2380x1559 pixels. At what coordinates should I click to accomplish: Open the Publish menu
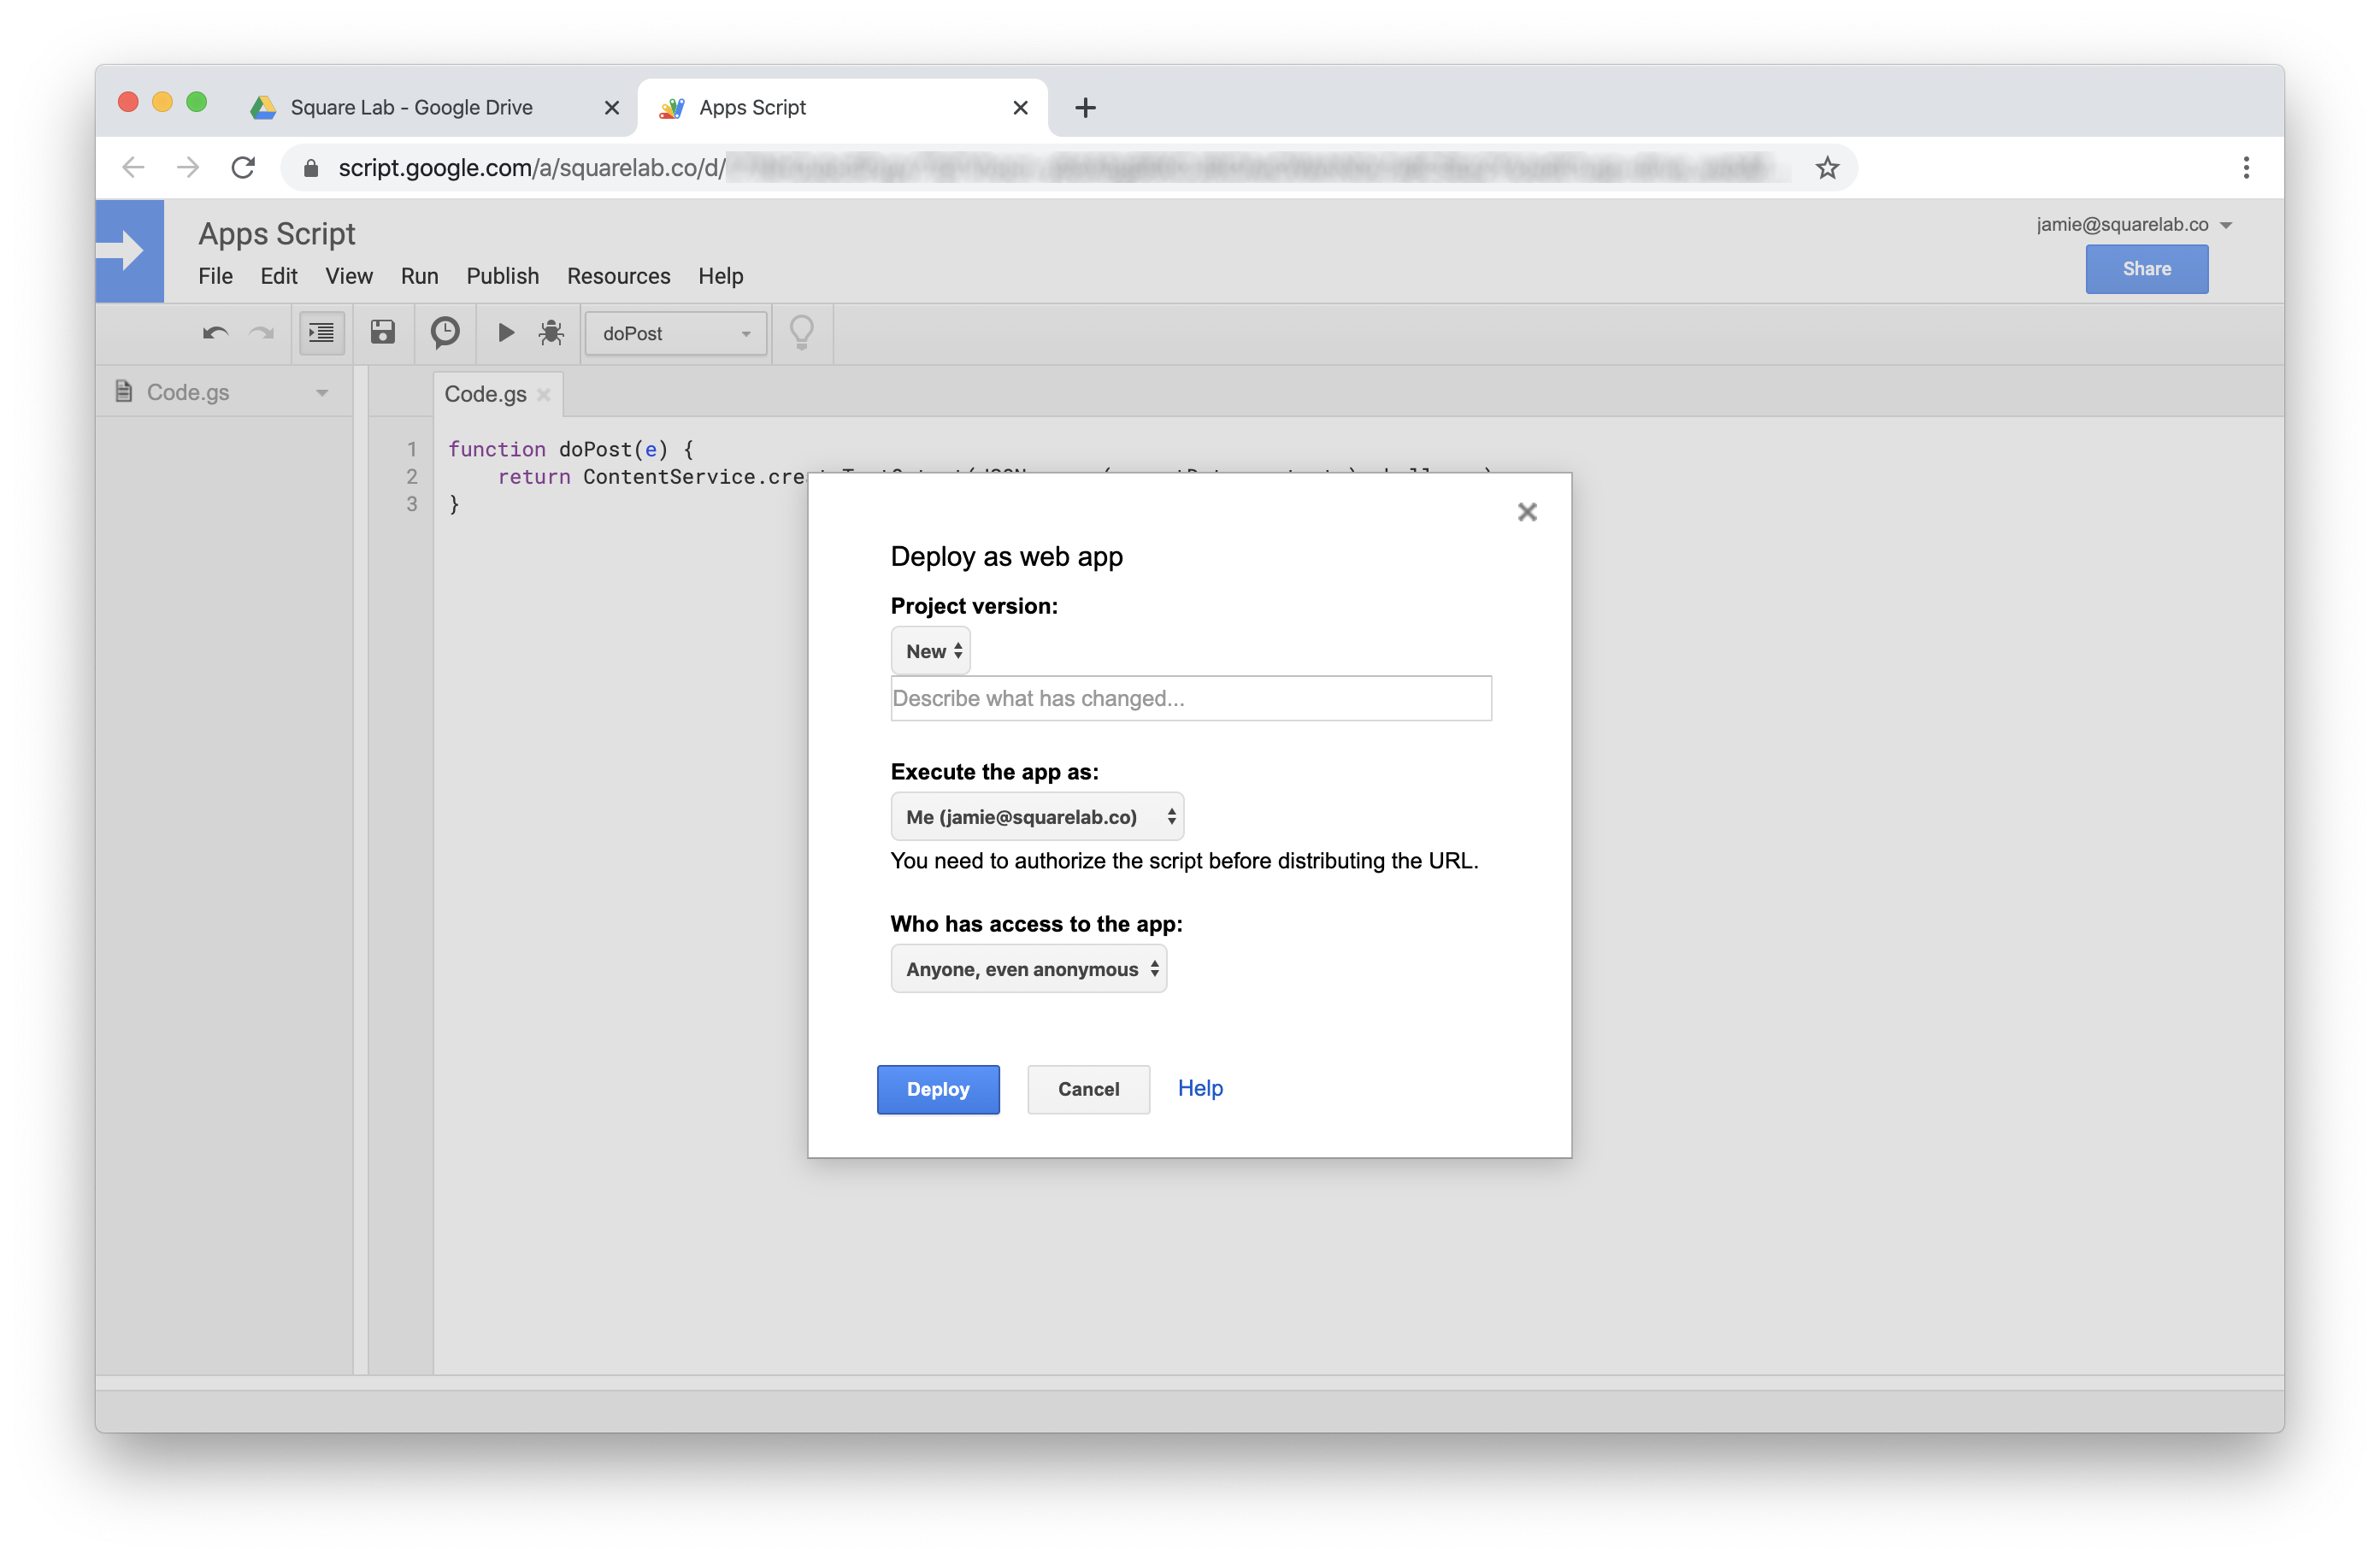[x=501, y=275]
